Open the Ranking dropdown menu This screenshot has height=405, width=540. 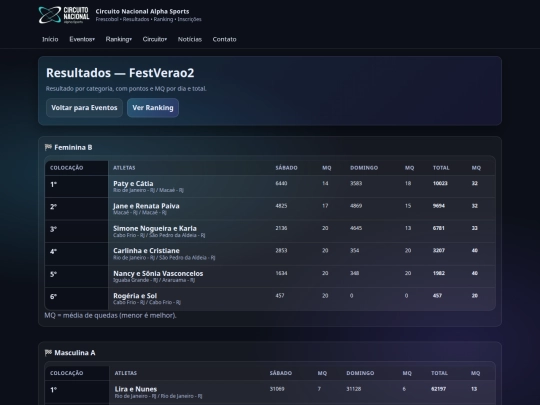pos(118,39)
